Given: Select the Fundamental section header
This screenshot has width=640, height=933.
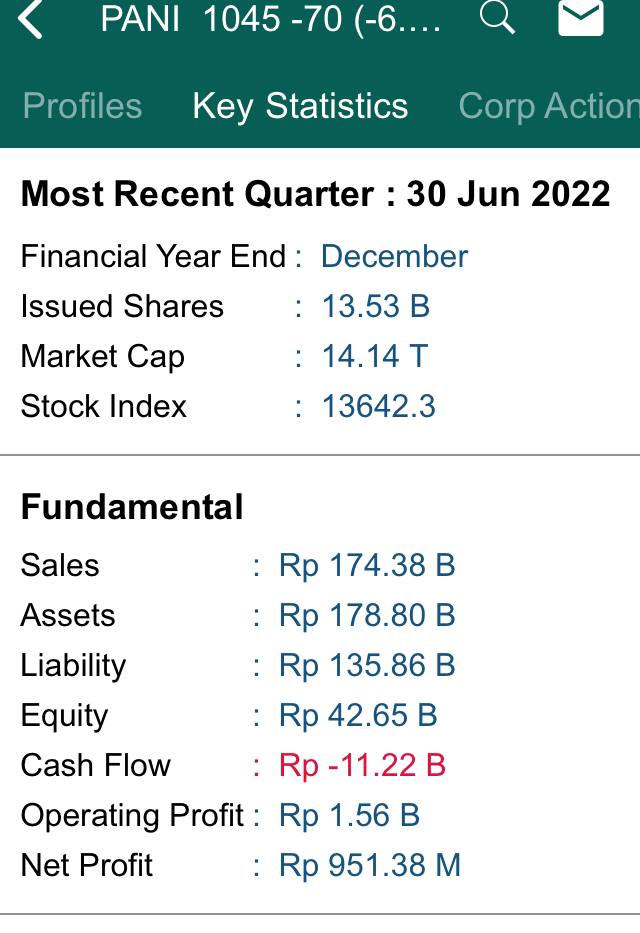Looking at the screenshot, I should pos(131,507).
